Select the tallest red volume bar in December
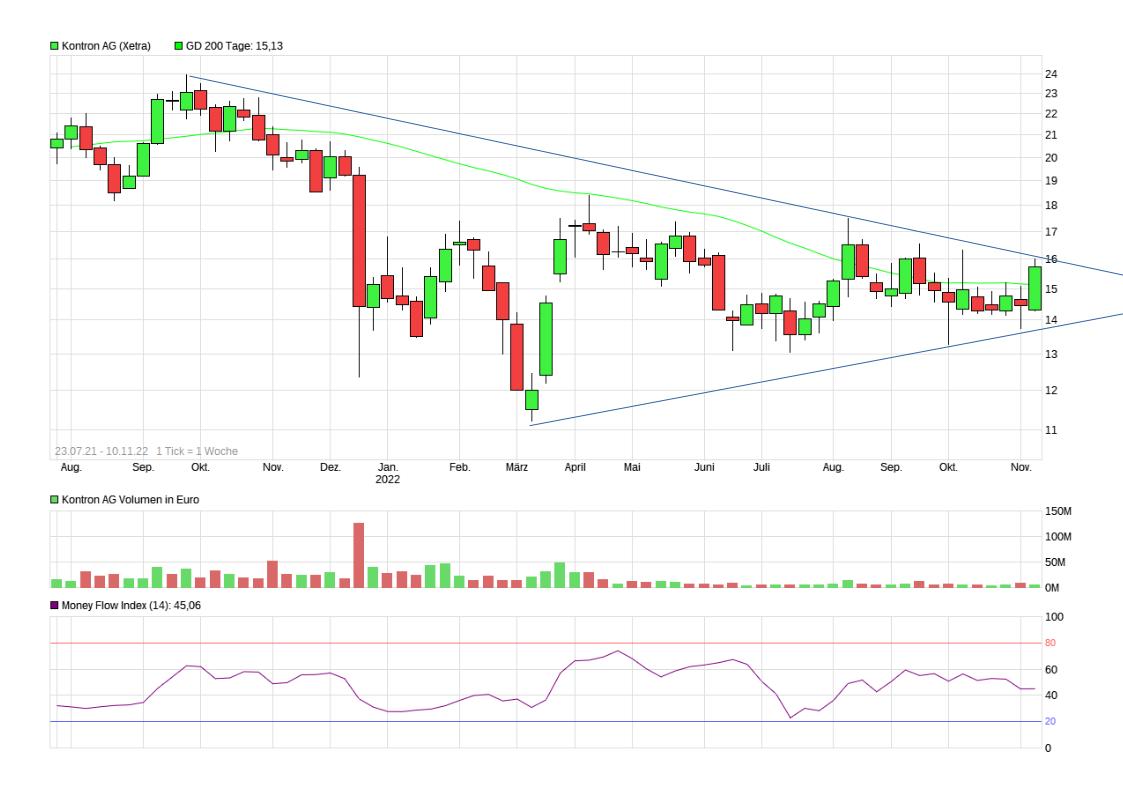1123x794 pixels. [359, 554]
